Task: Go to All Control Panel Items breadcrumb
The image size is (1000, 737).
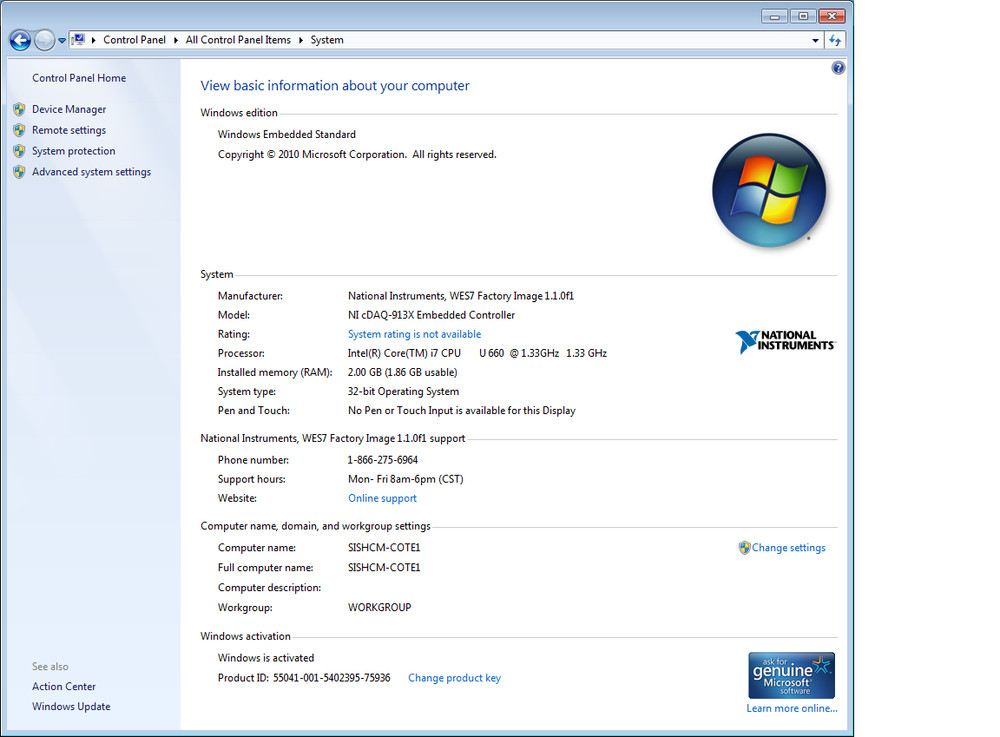Action: (x=238, y=40)
